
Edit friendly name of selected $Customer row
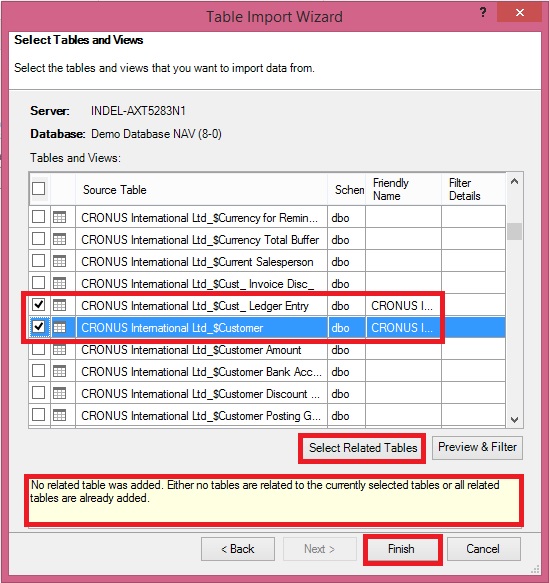point(403,327)
